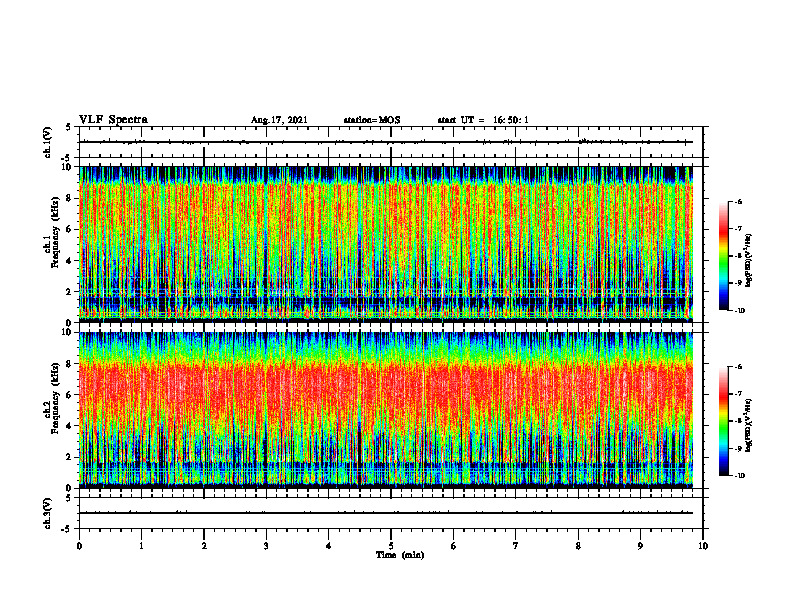Click ch.1(V) axis tick label "-5"
The width and height of the screenshot is (792, 612).
point(67,157)
